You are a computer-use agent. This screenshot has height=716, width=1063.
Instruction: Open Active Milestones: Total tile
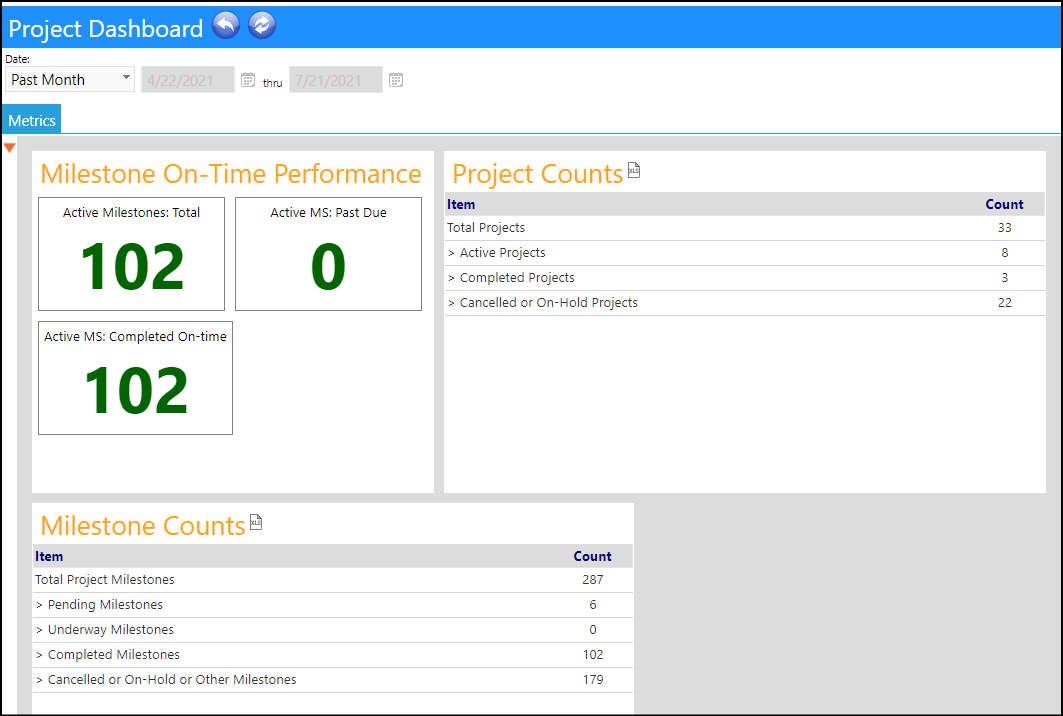(132, 254)
